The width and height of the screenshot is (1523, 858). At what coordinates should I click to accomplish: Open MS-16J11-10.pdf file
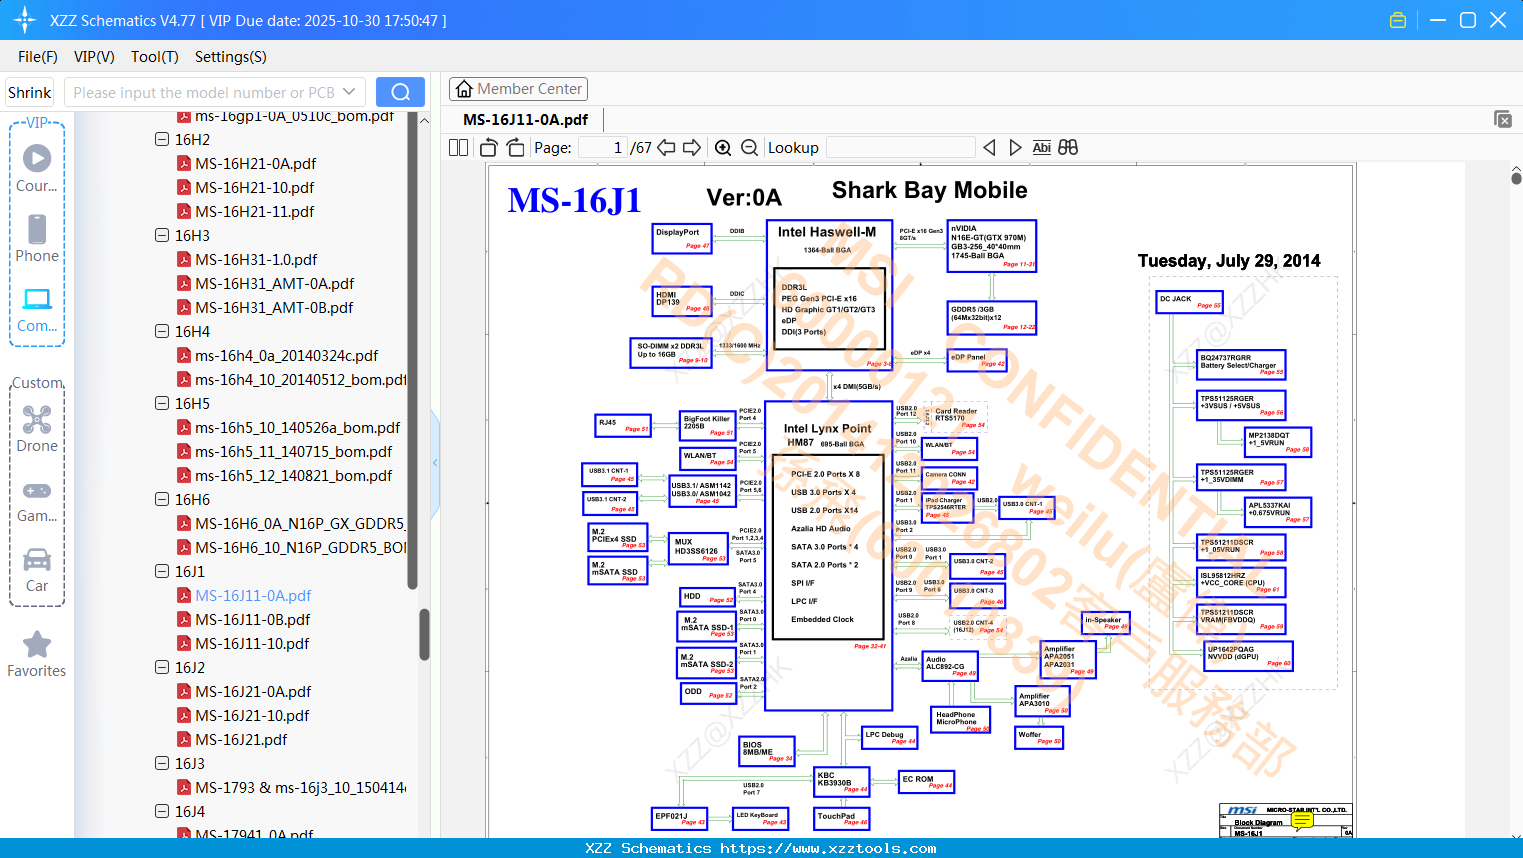click(252, 643)
